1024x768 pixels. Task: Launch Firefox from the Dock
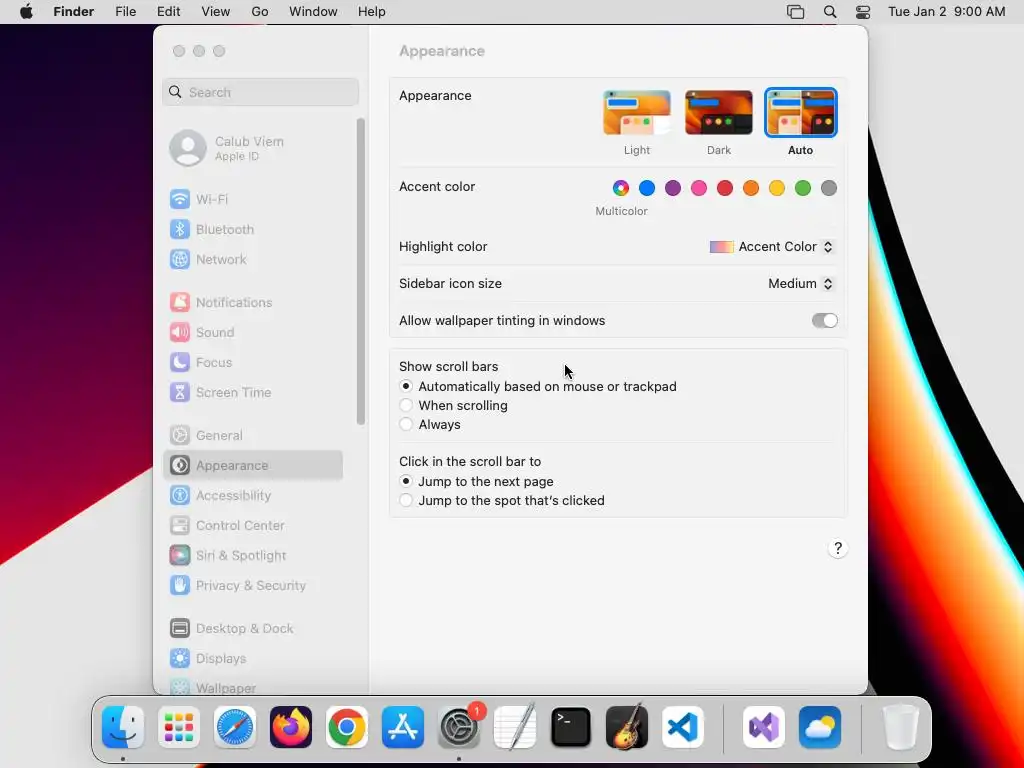[x=291, y=727]
